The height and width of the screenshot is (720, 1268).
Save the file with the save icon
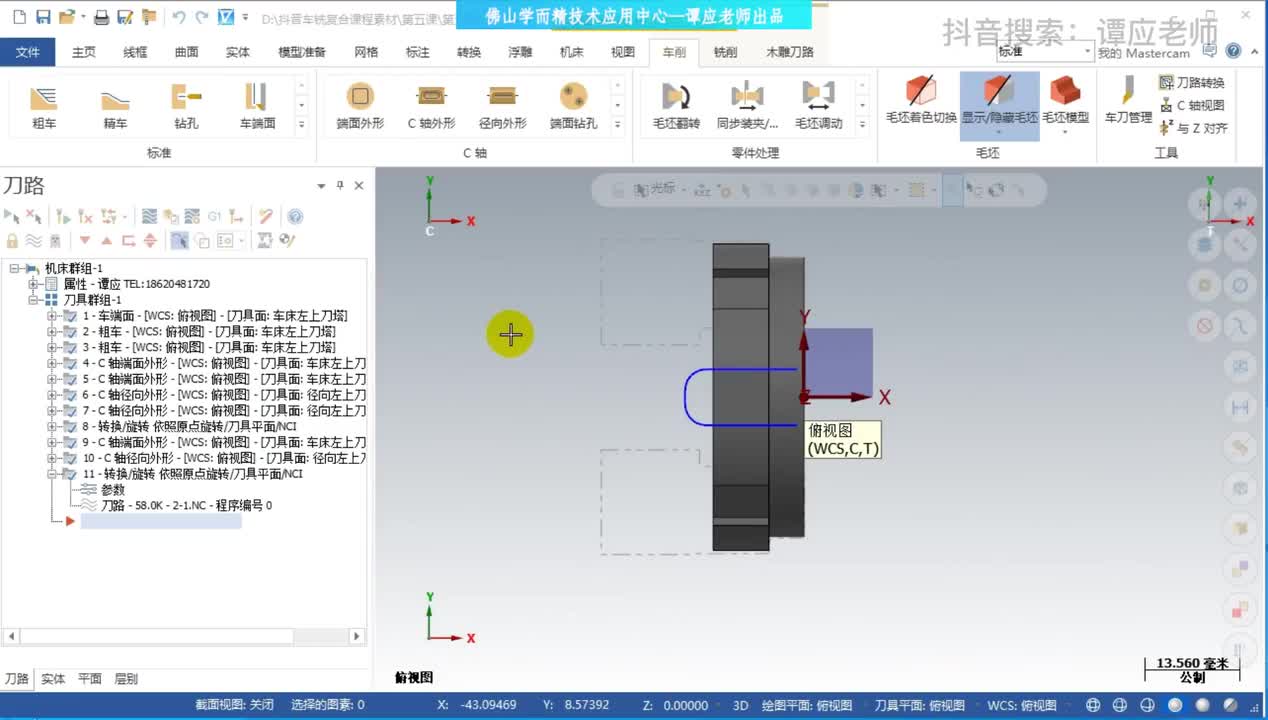(42, 17)
